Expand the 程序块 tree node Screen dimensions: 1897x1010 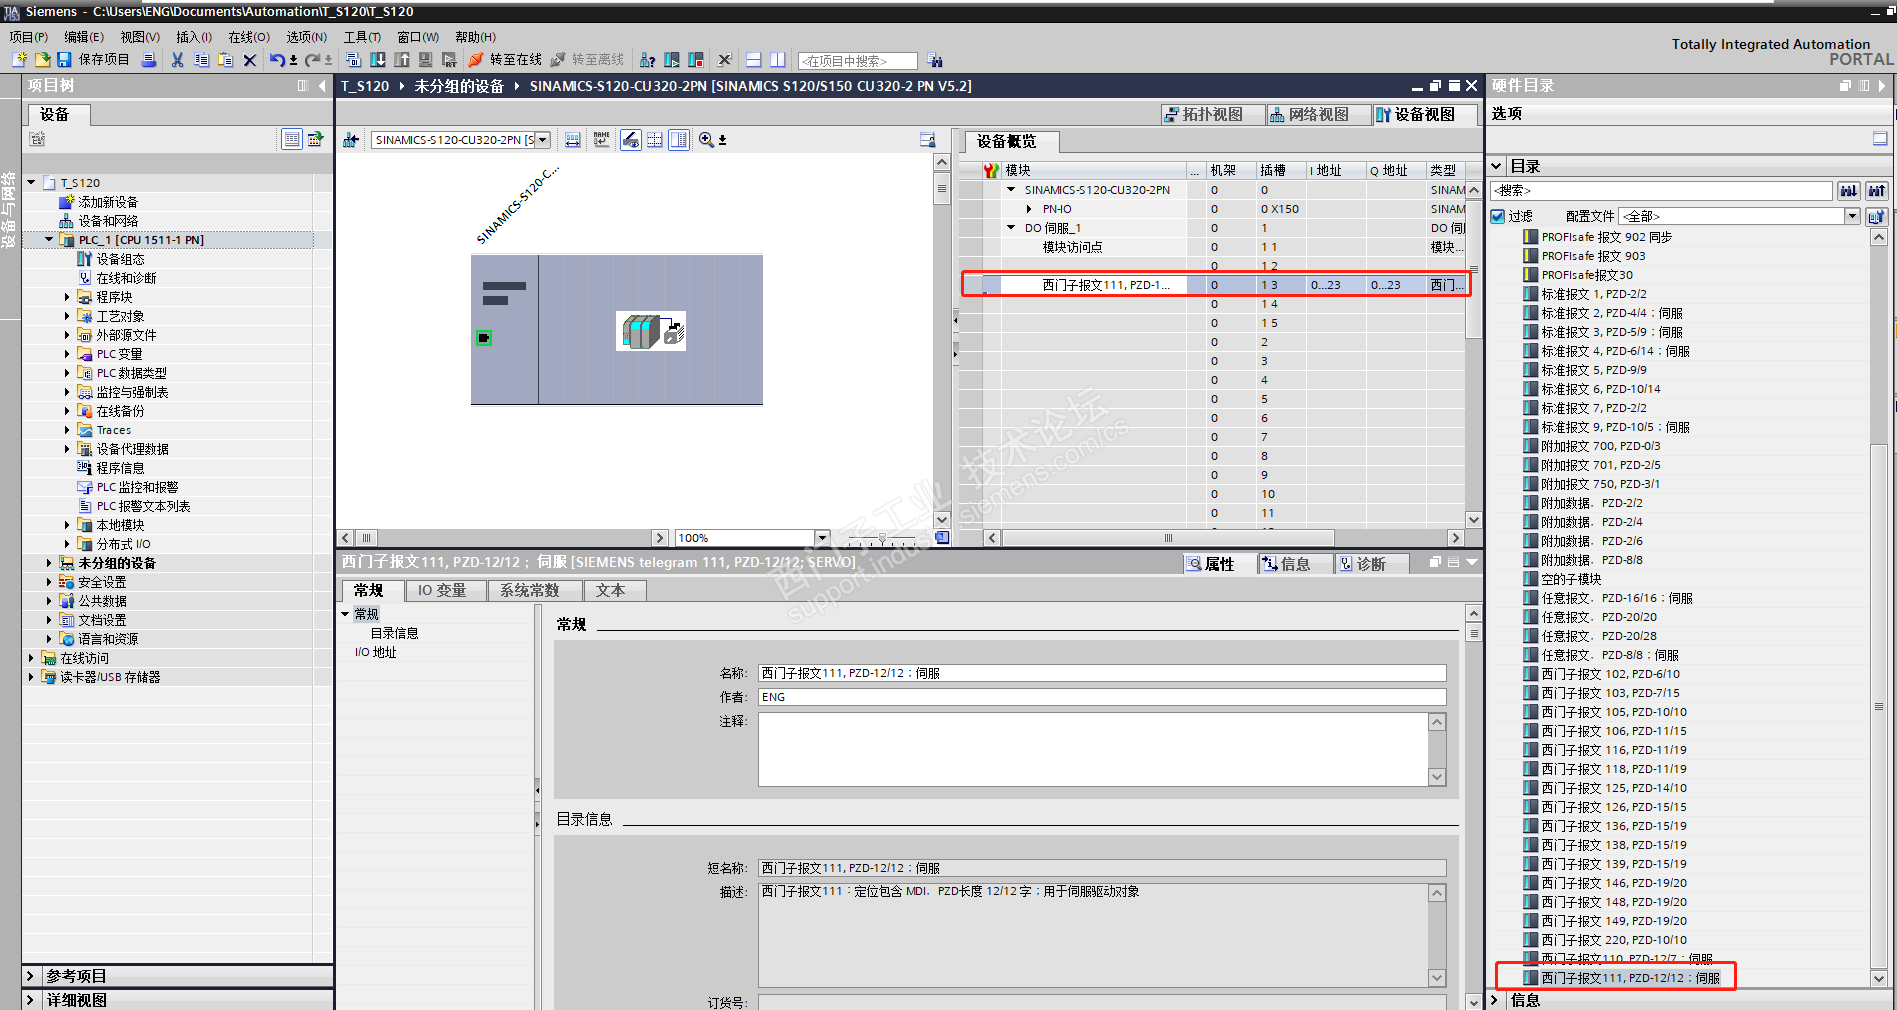pyautogui.click(x=67, y=297)
